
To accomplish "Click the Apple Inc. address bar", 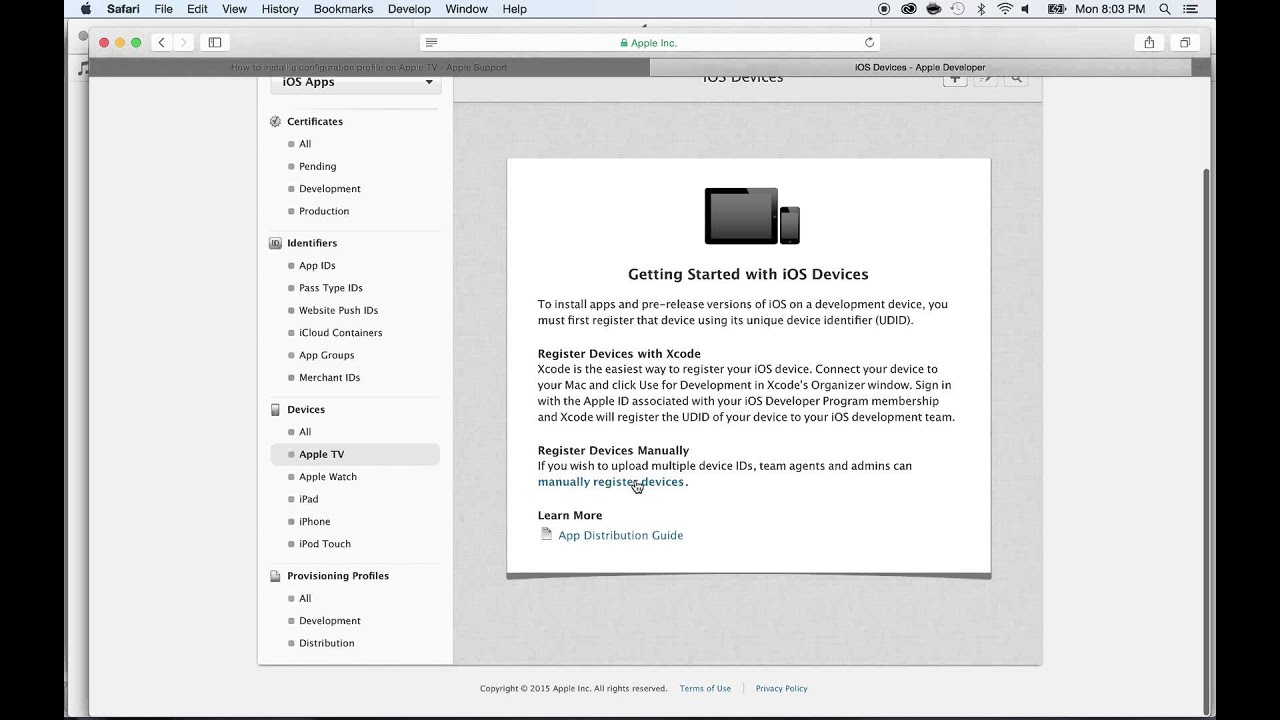I will click(x=650, y=43).
